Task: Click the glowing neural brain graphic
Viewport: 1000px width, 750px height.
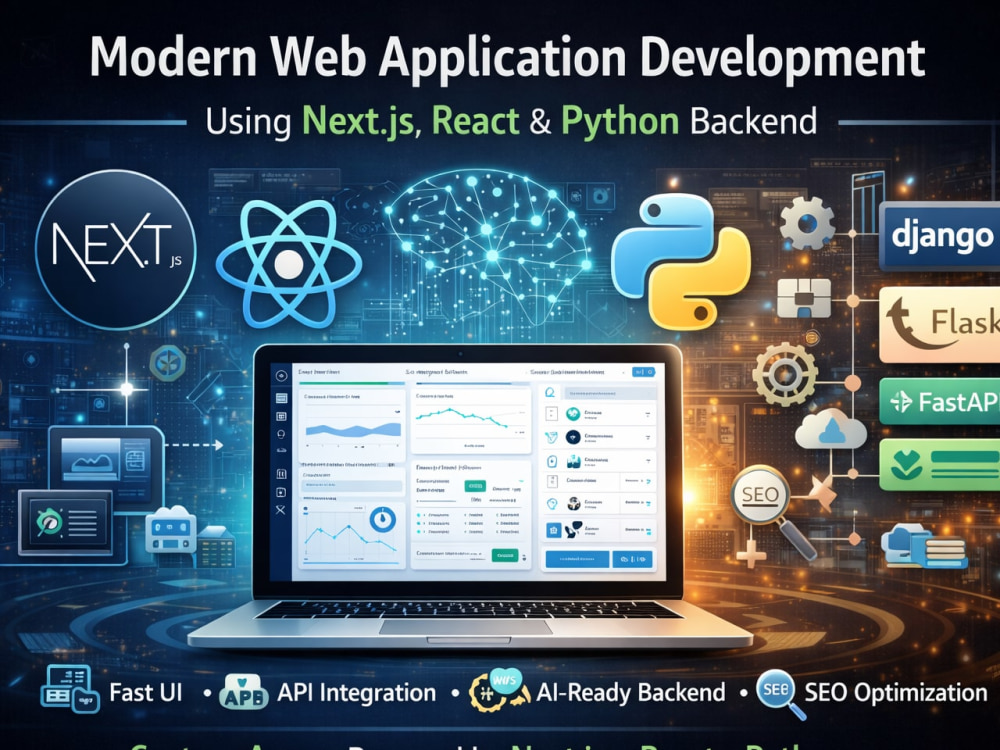Action: click(489, 248)
